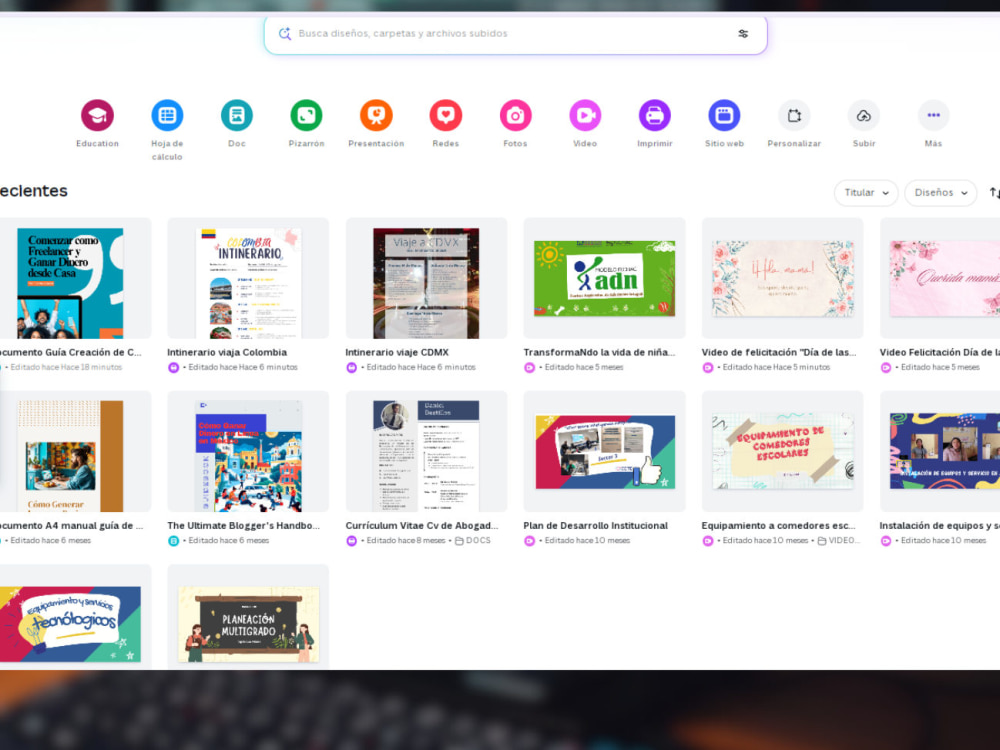This screenshot has height=750, width=1000.
Task: Open the Planeación Multigrado thumbnail
Action: (248, 617)
